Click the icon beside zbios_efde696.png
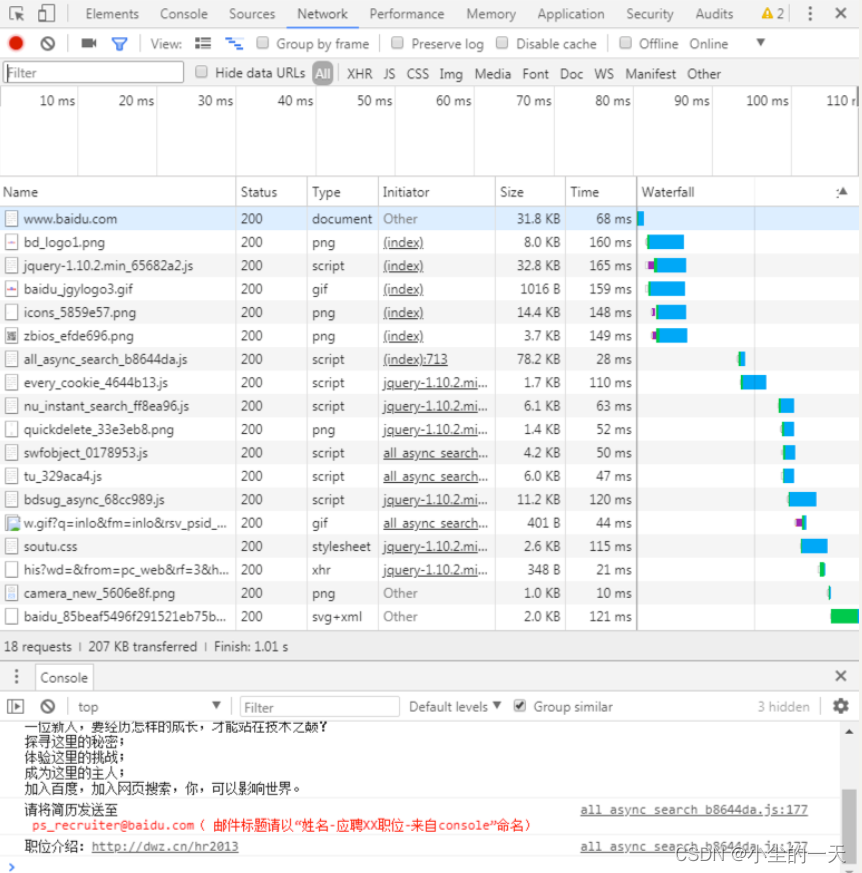The width and height of the screenshot is (862, 873). 11,336
